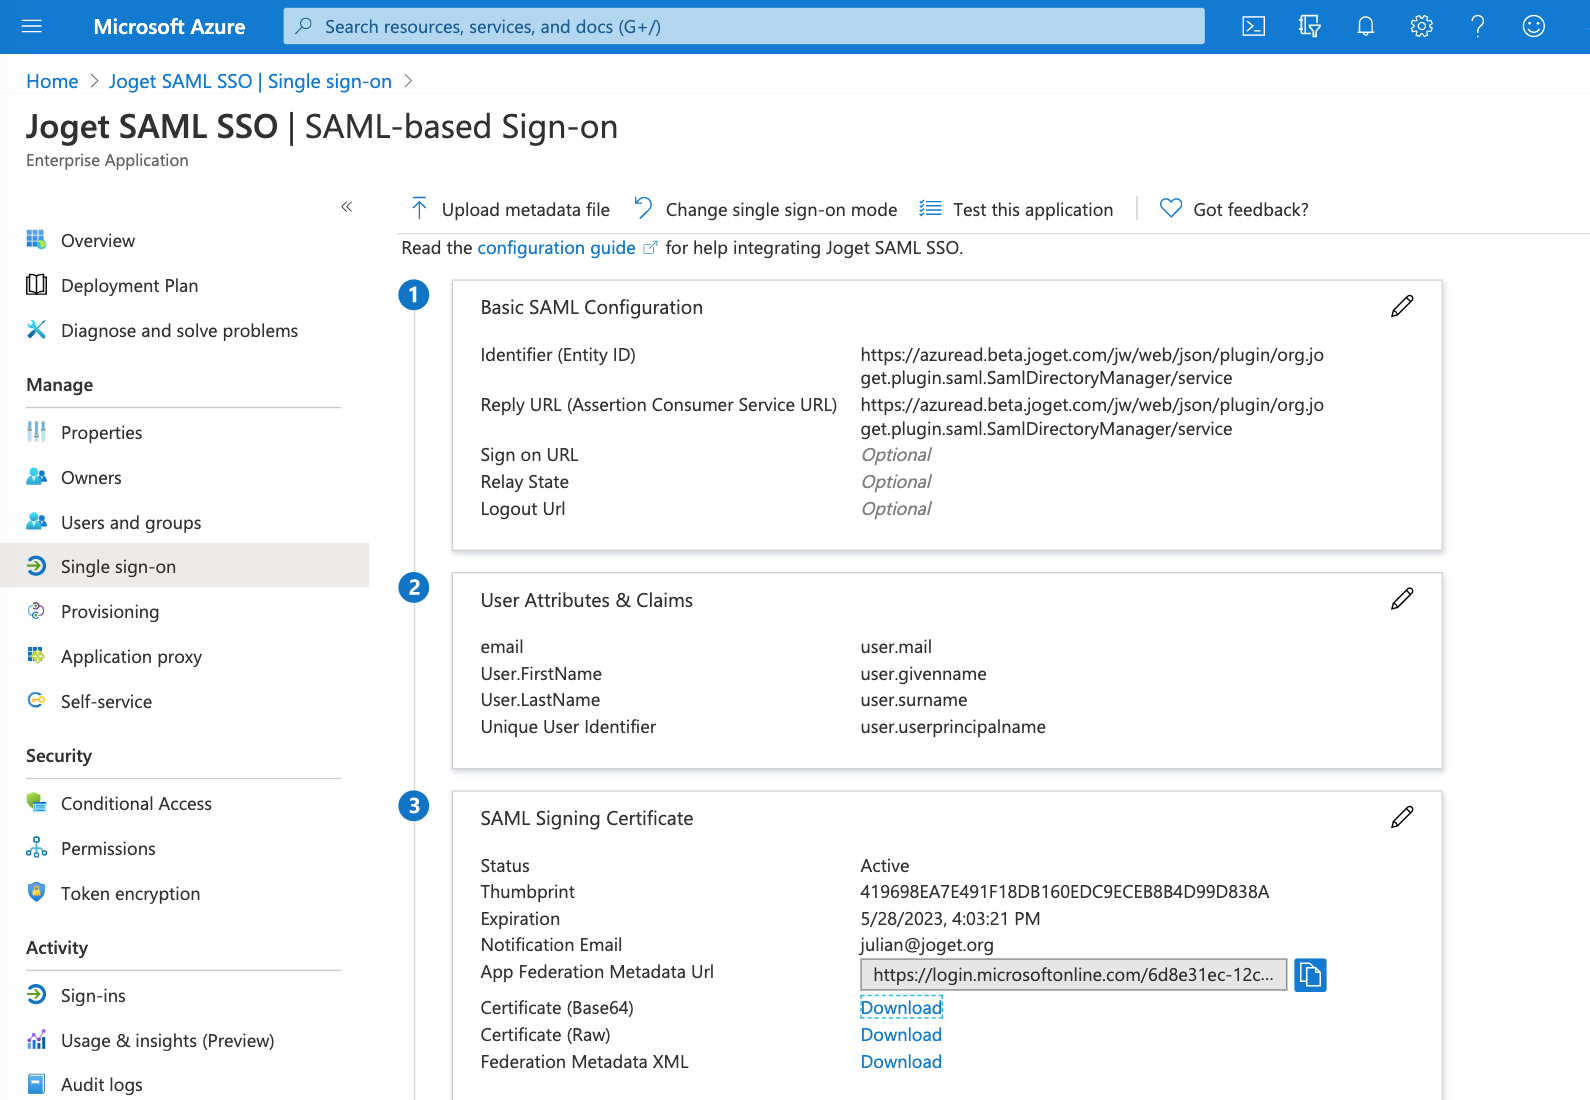1590x1100 pixels.
Task: Open the directory and subscription filter
Action: point(1309,27)
